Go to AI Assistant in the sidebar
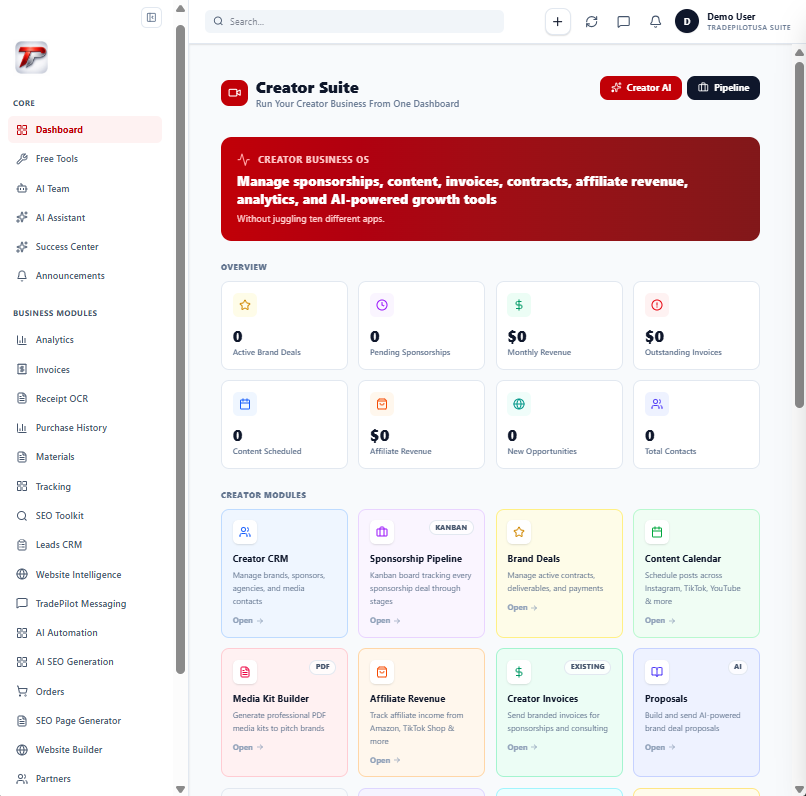The height and width of the screenshot is (796, 806). click(85, 218)
